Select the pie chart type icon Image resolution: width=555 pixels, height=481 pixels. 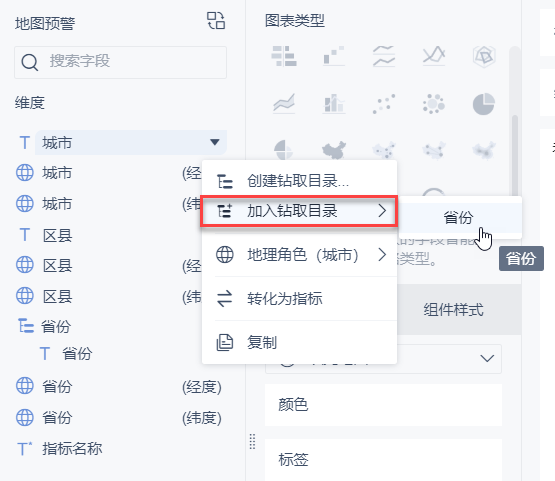(x=484, y=104)
